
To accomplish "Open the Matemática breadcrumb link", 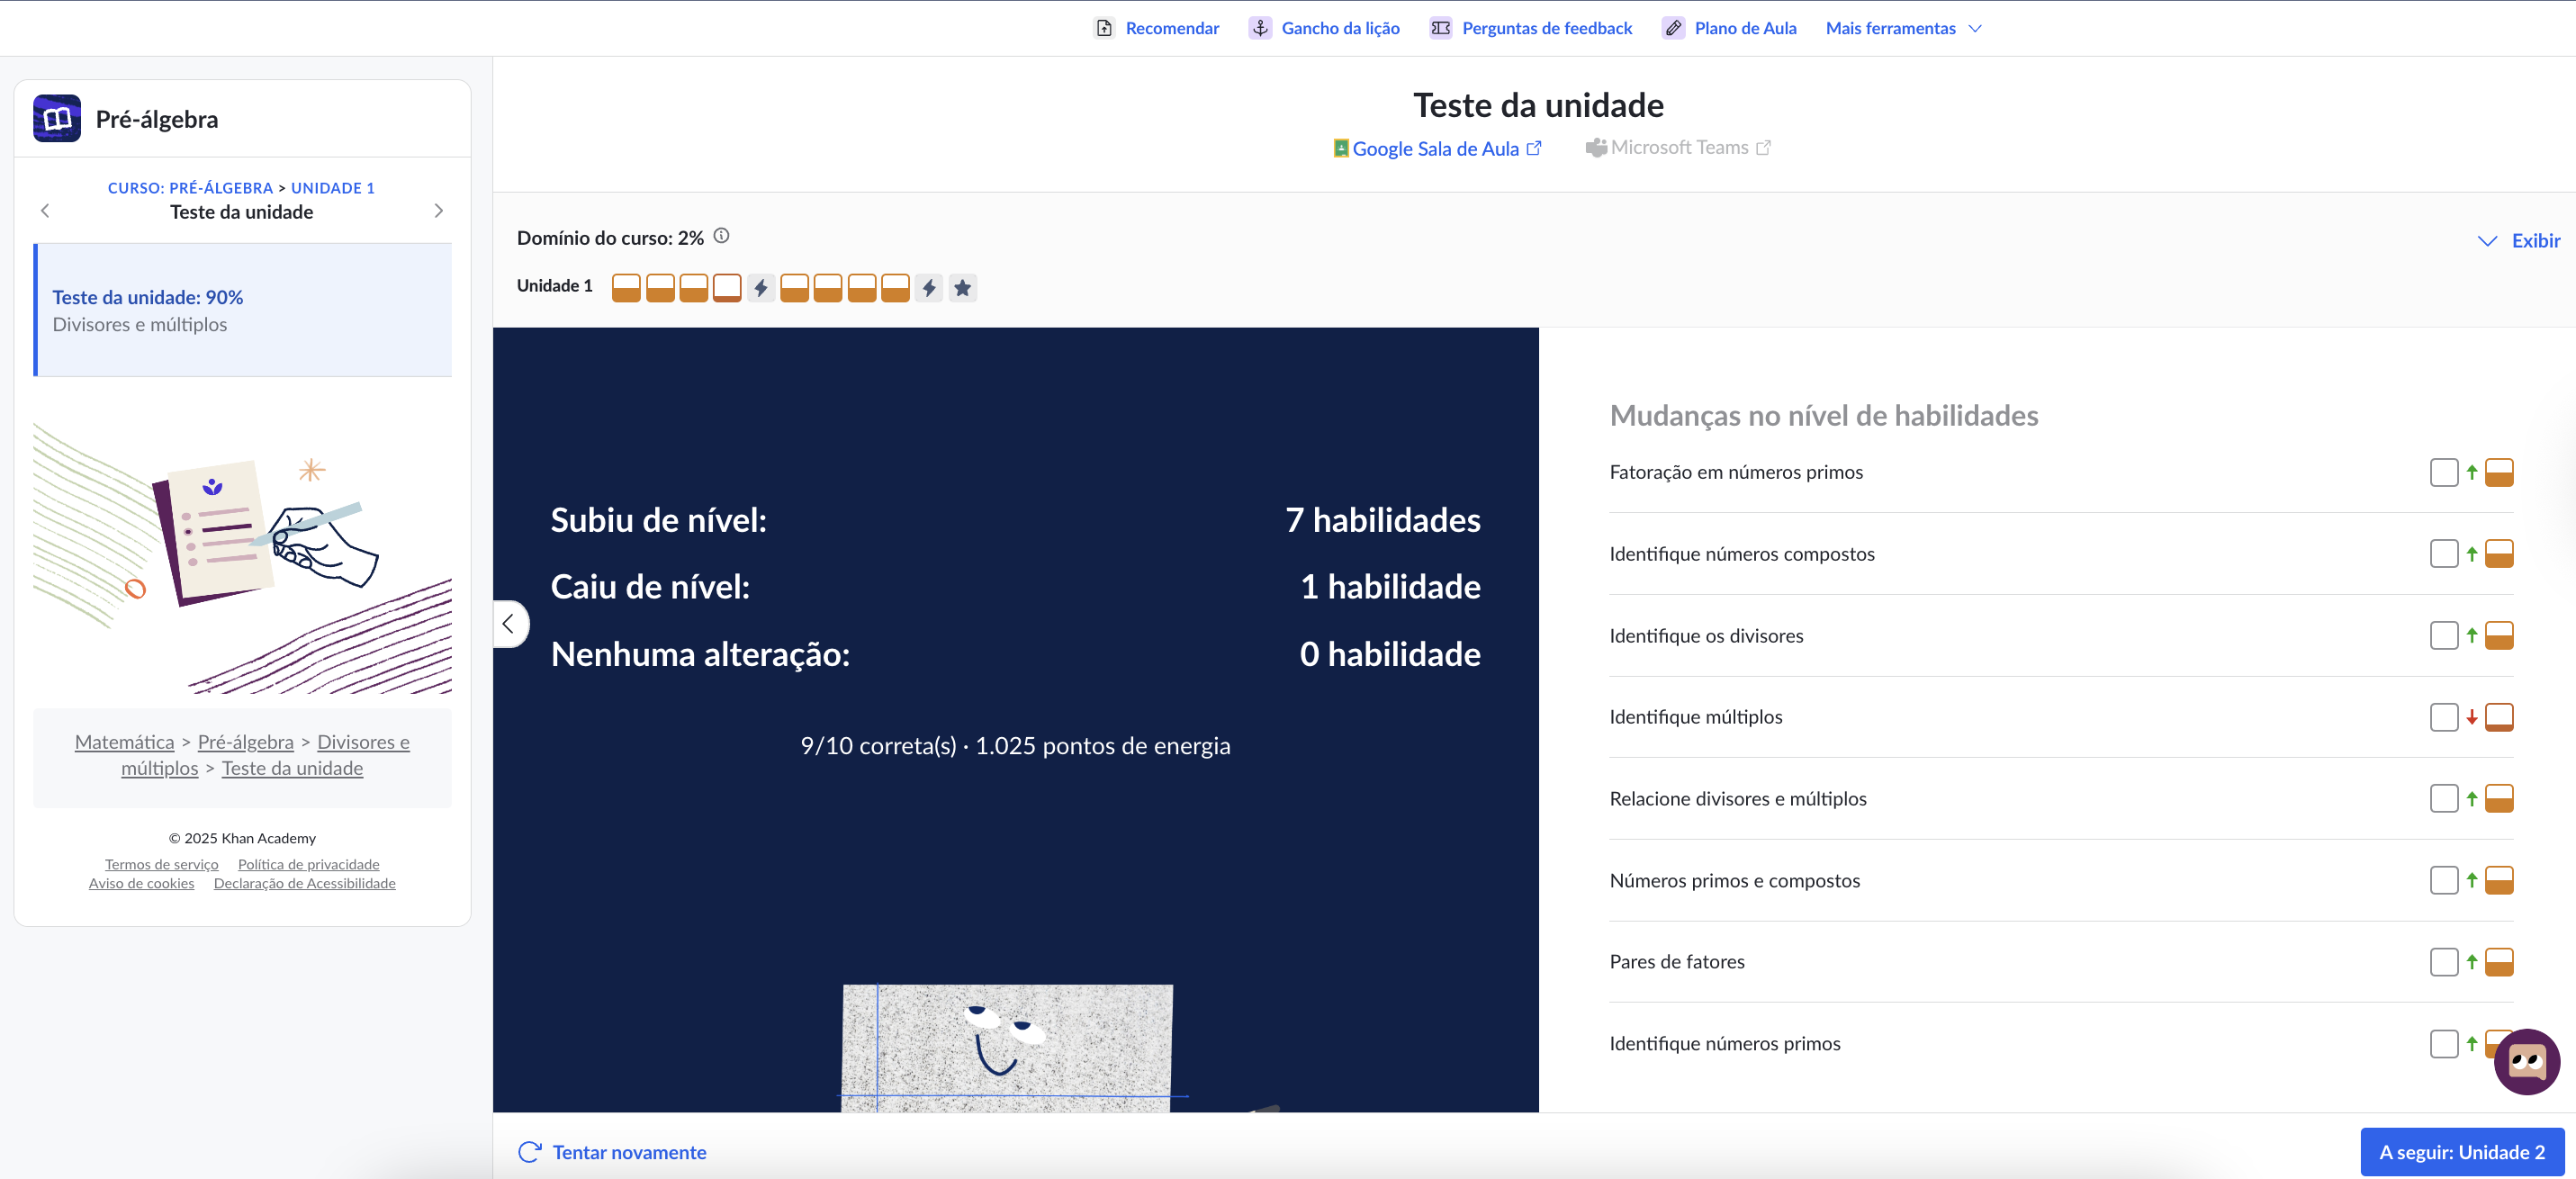I will click(x=124, y=742).
